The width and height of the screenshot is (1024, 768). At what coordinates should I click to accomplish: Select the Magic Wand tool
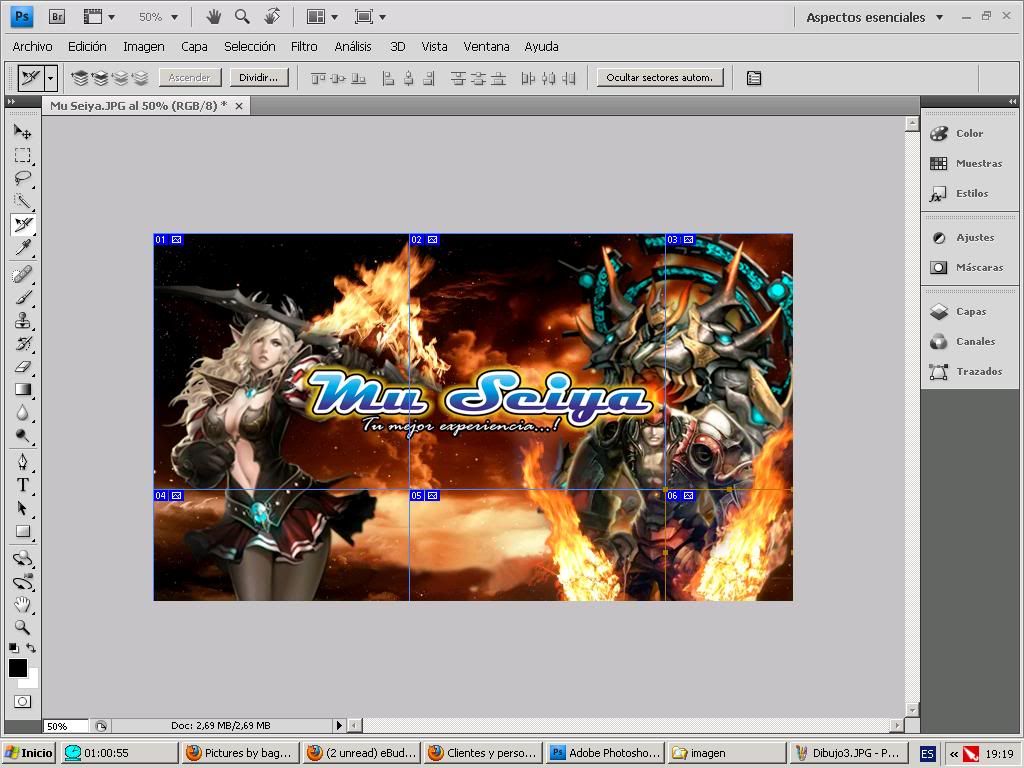click(x=22, y=201)
